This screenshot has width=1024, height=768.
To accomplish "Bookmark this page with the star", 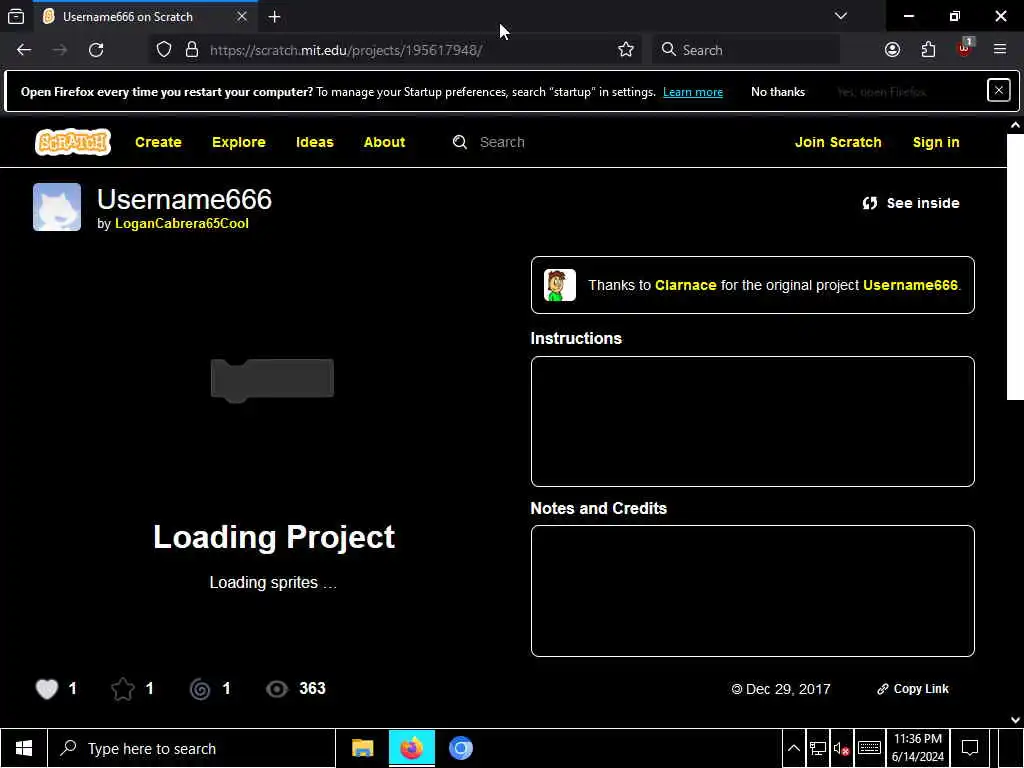I will point(626,50).
